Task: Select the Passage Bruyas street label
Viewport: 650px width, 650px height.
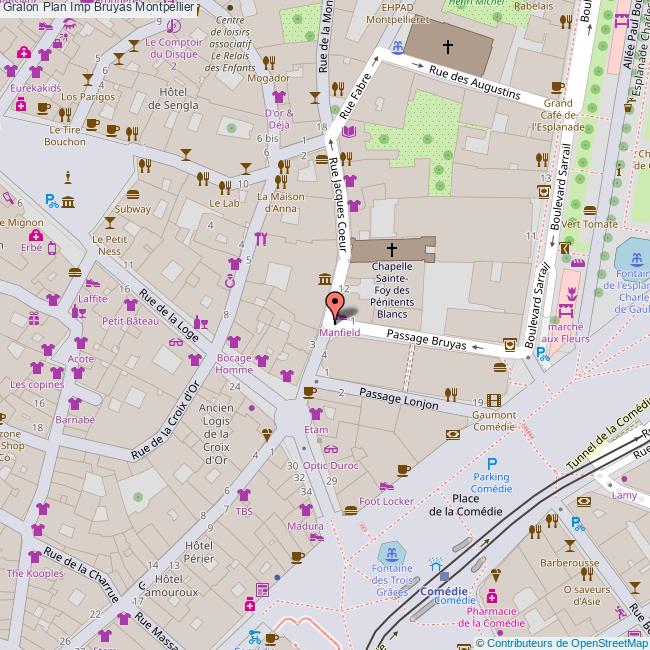Action: (x=427, y=340)
